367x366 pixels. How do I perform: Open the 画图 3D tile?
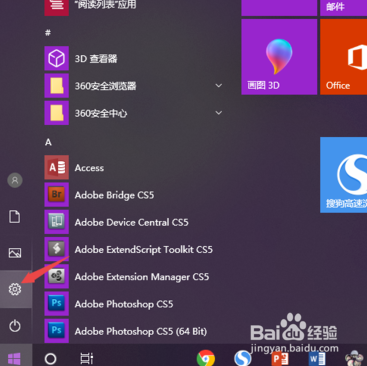click(279, 57)
